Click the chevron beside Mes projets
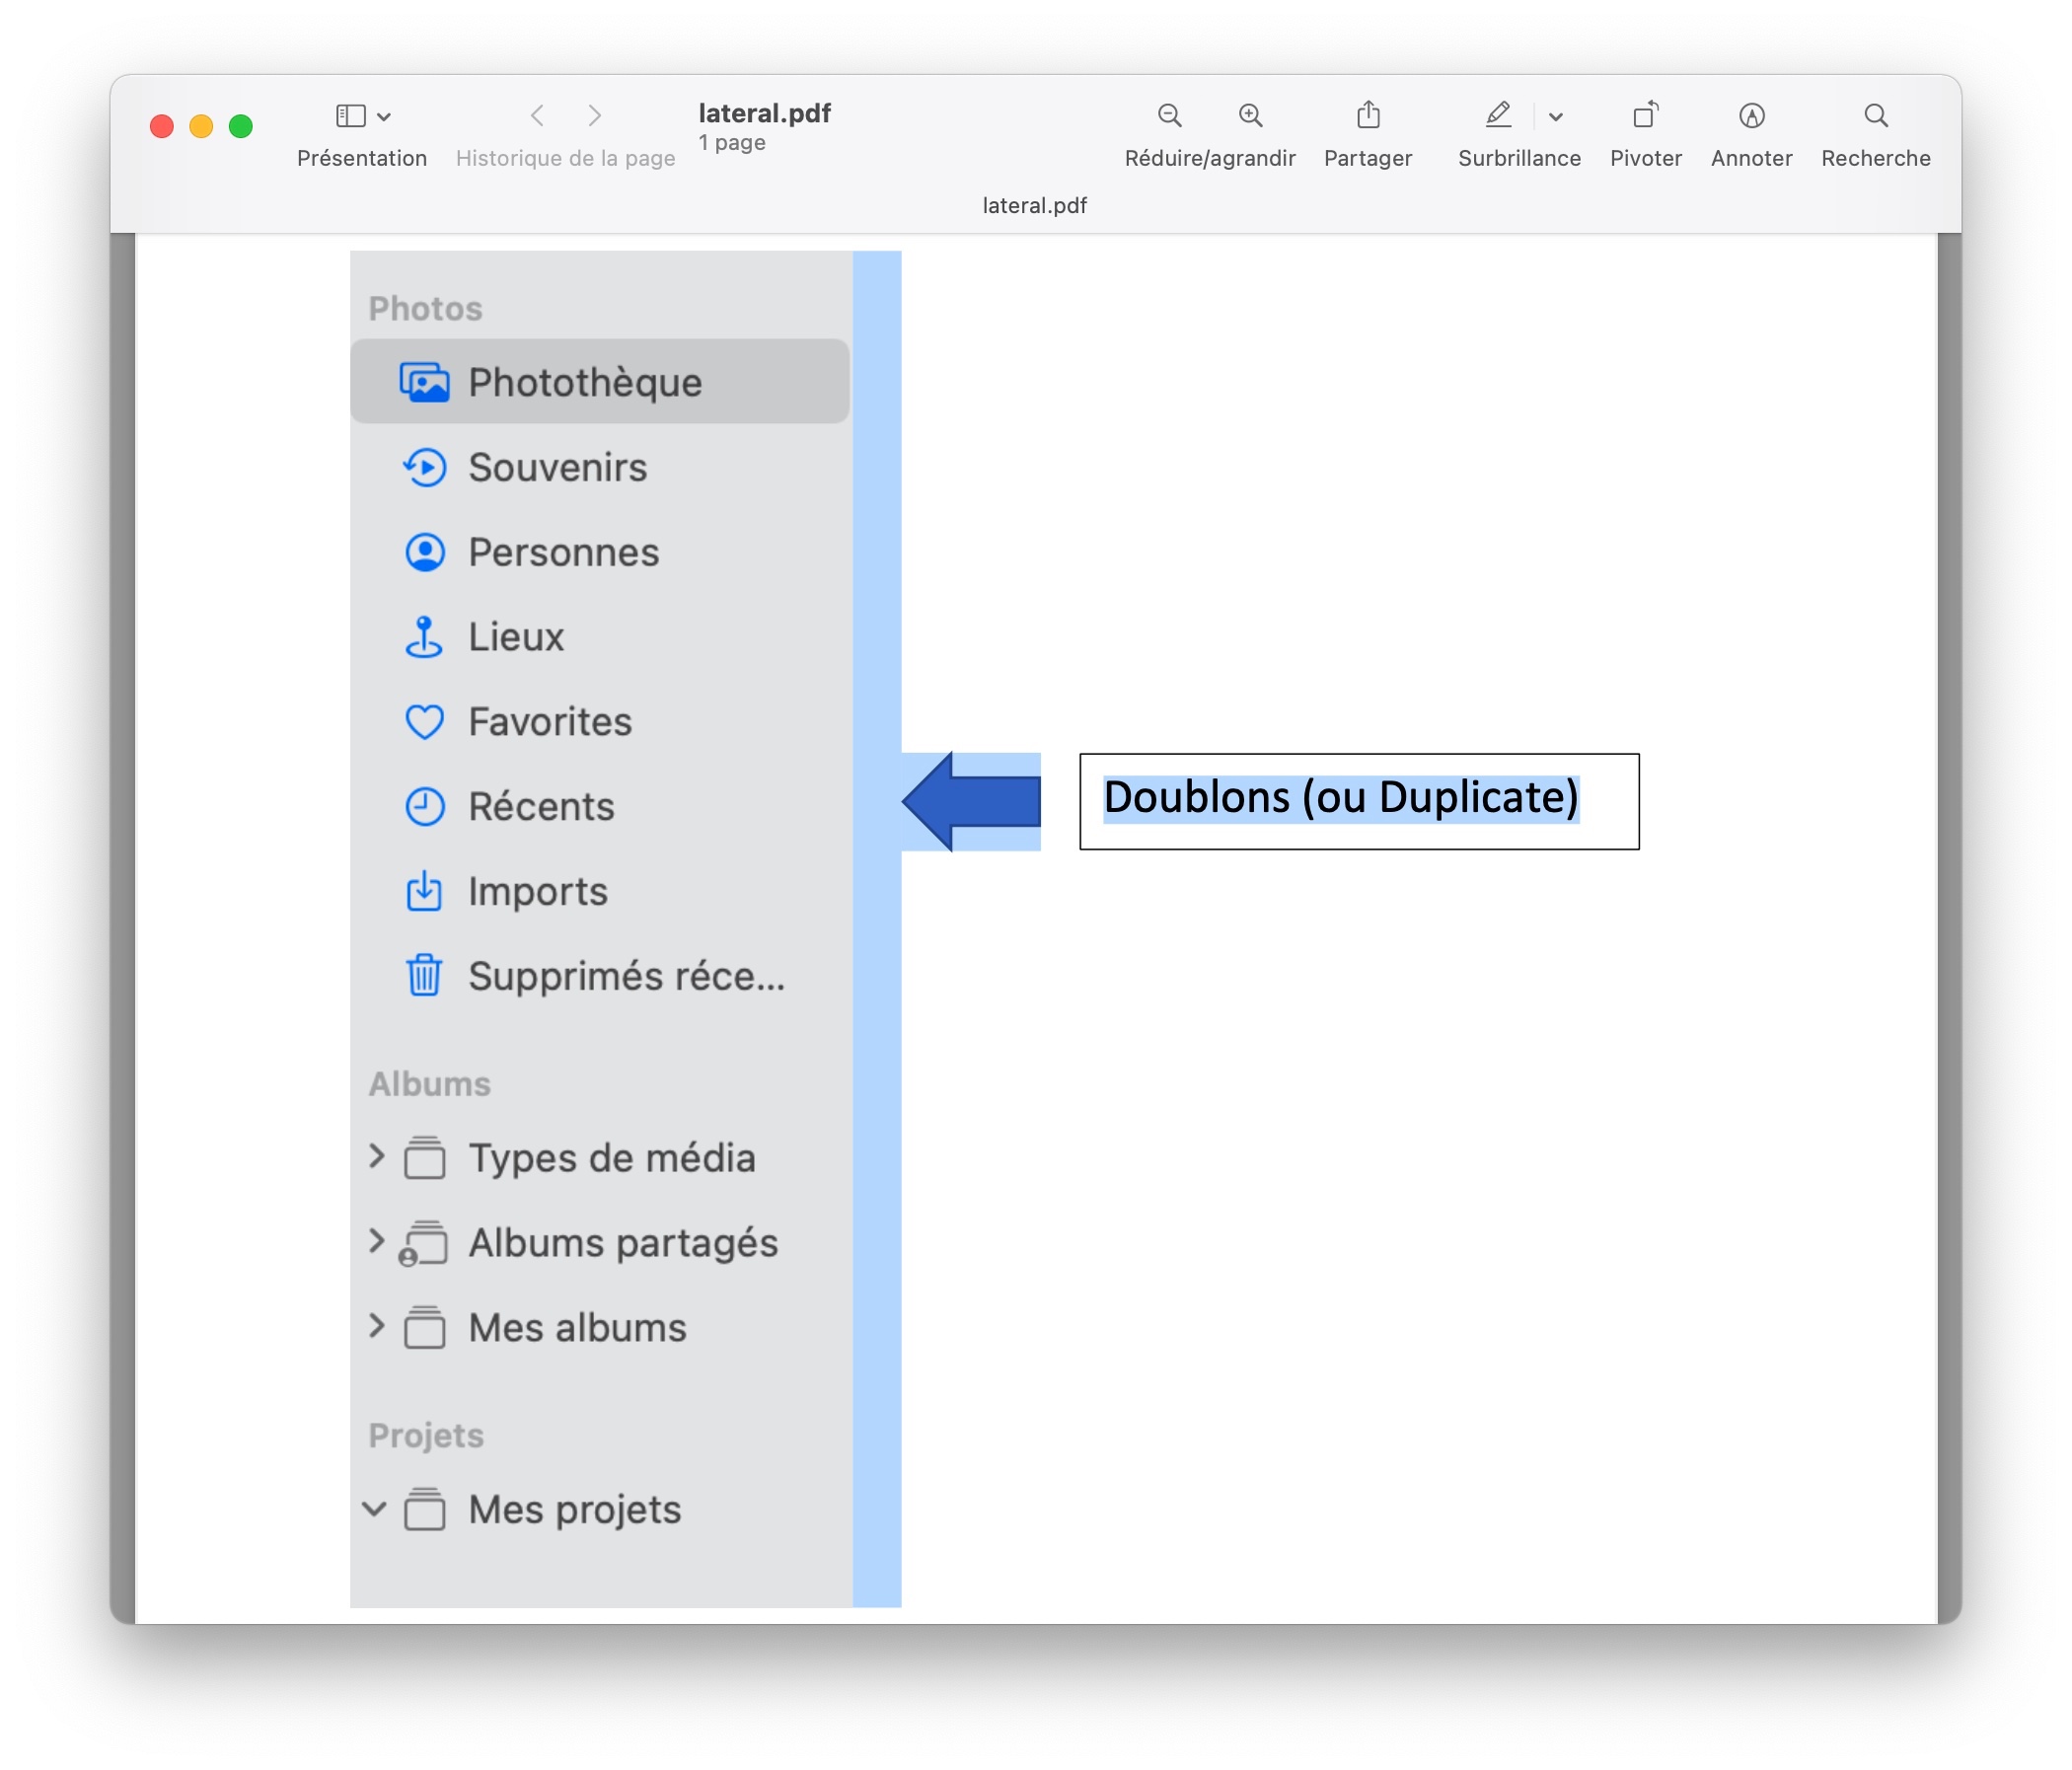Screen dimensions: 2072x1770 (374, 1508)
